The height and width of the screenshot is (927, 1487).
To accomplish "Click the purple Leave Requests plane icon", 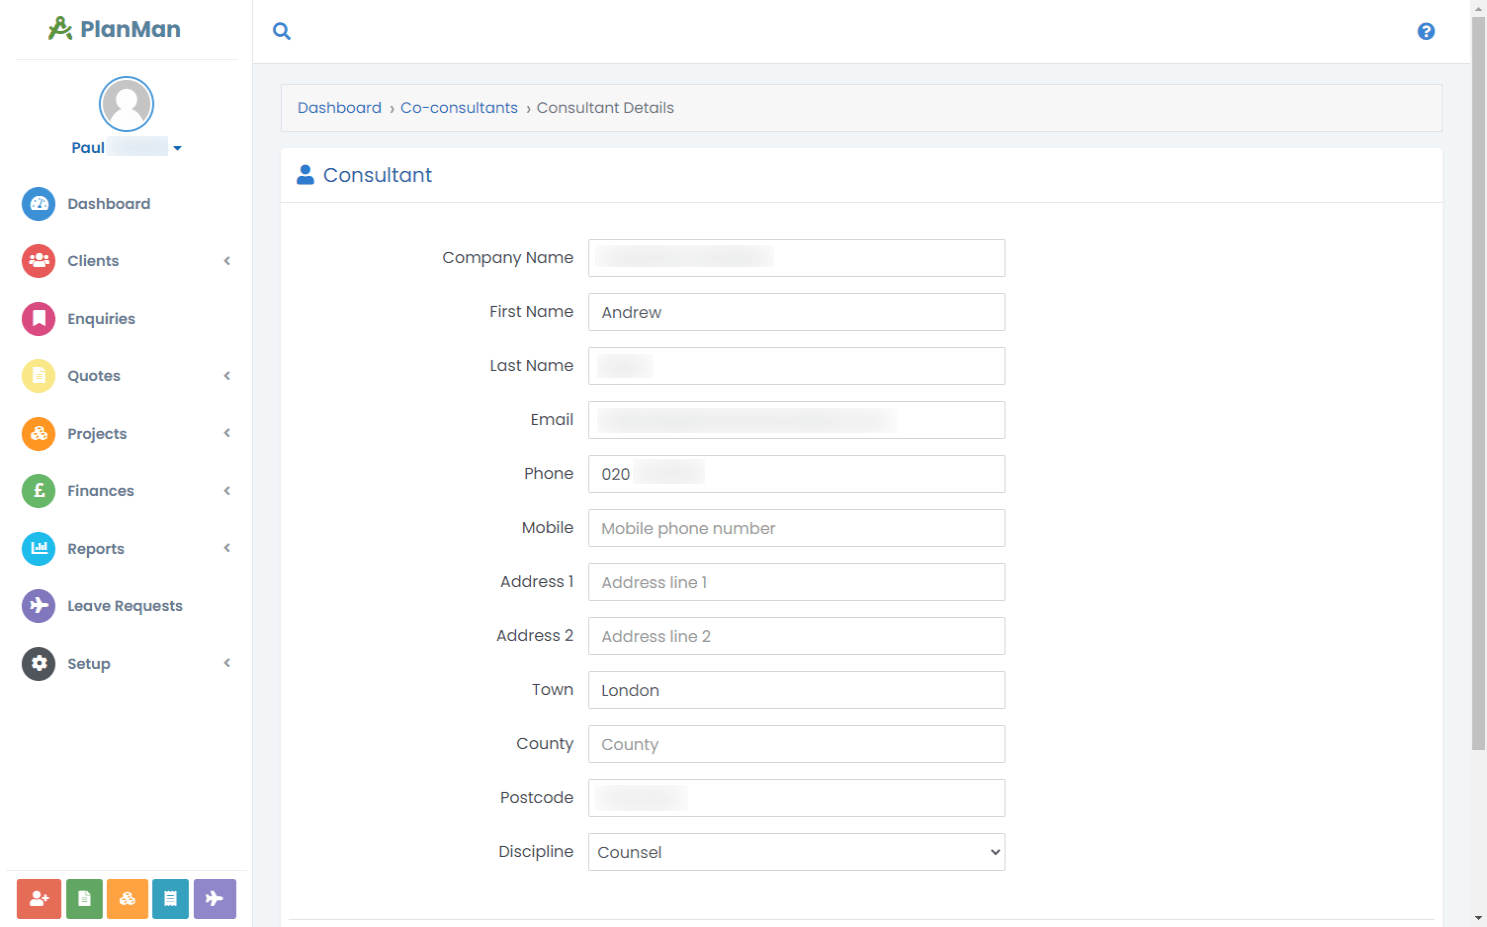I will tap(39, 606).
